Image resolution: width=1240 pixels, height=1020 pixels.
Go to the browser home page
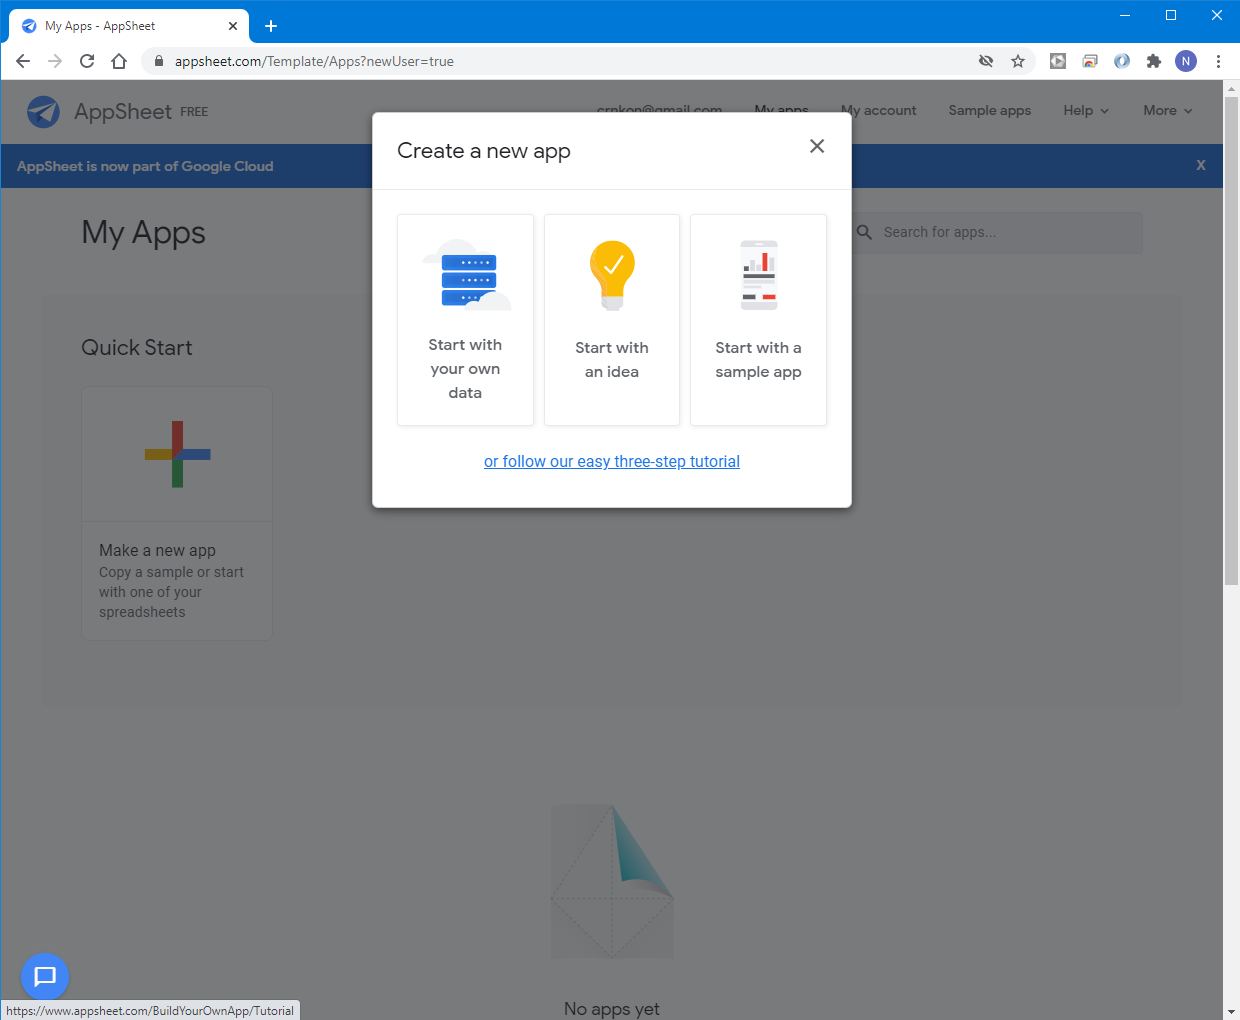pyautogui.click(x=119, y=61)
